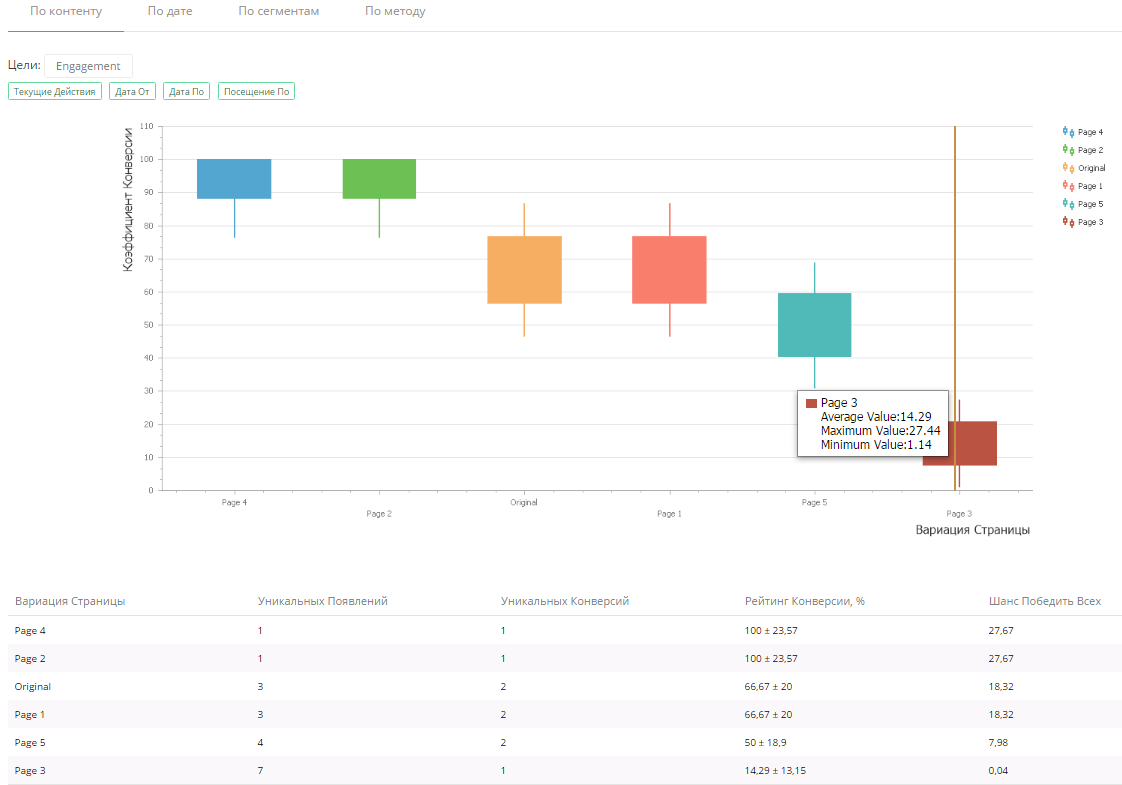Click the Посещение По filter button
Image resolution: width=1122 pixels, height=785 pixels.
point(256,92)
